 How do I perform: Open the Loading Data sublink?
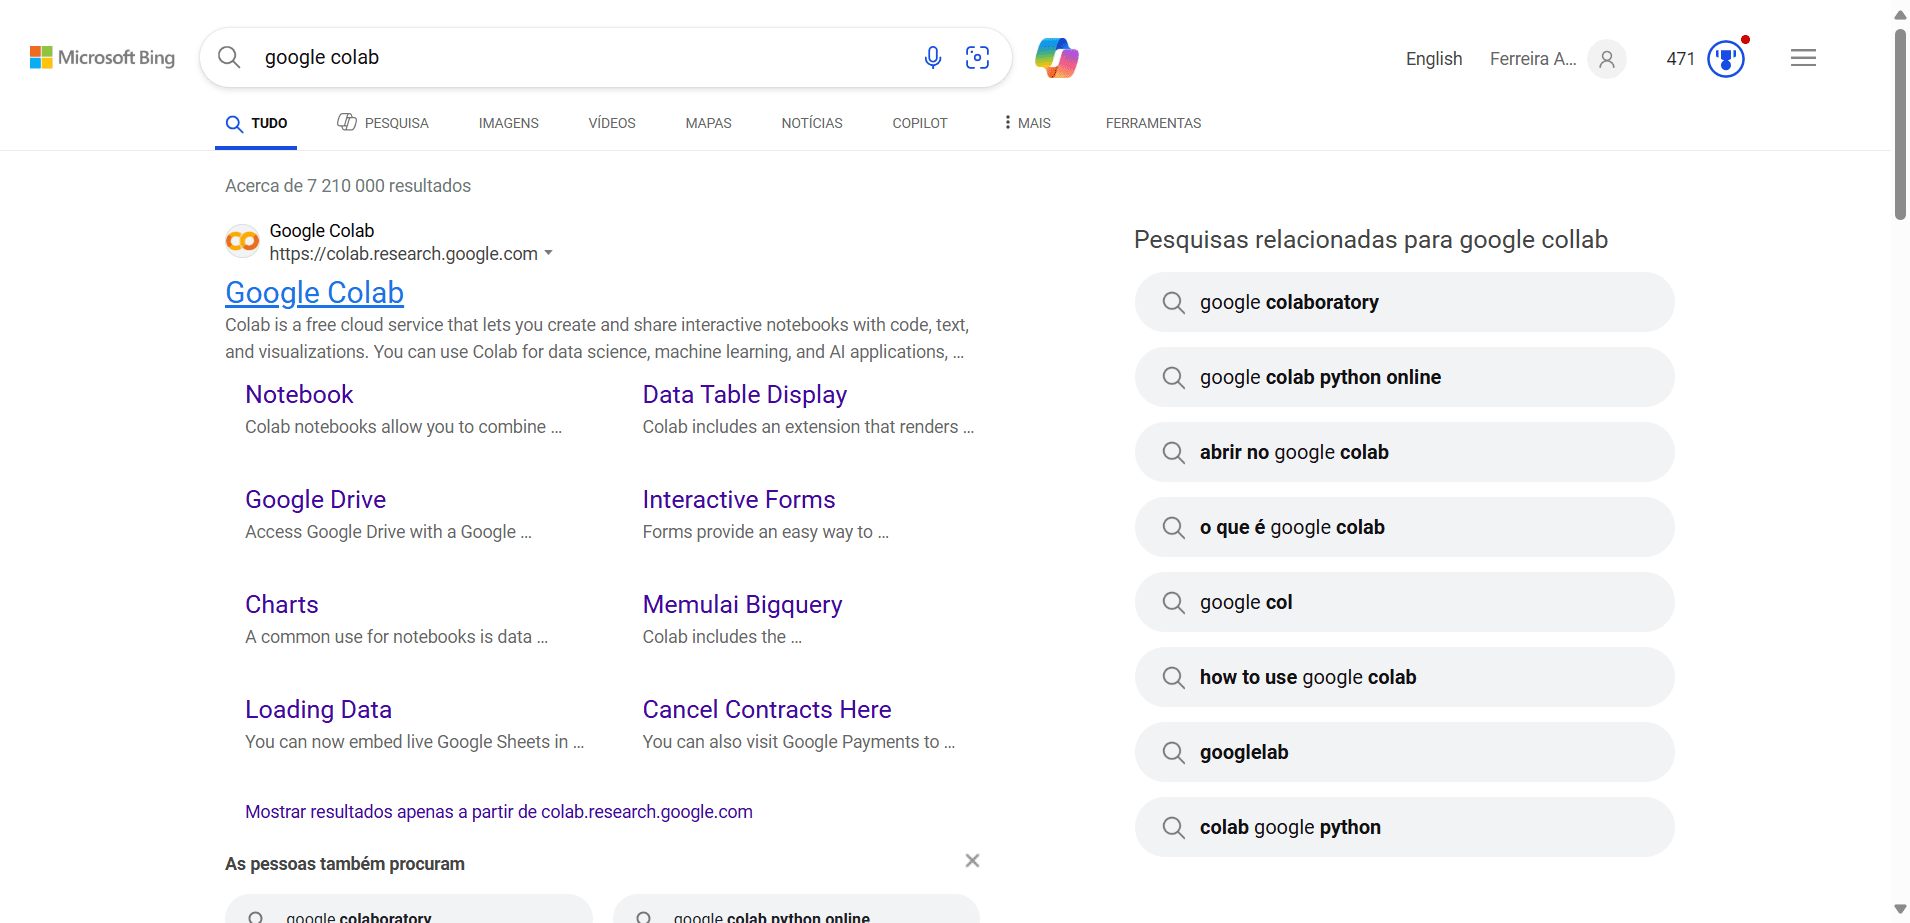pos(319,710)
